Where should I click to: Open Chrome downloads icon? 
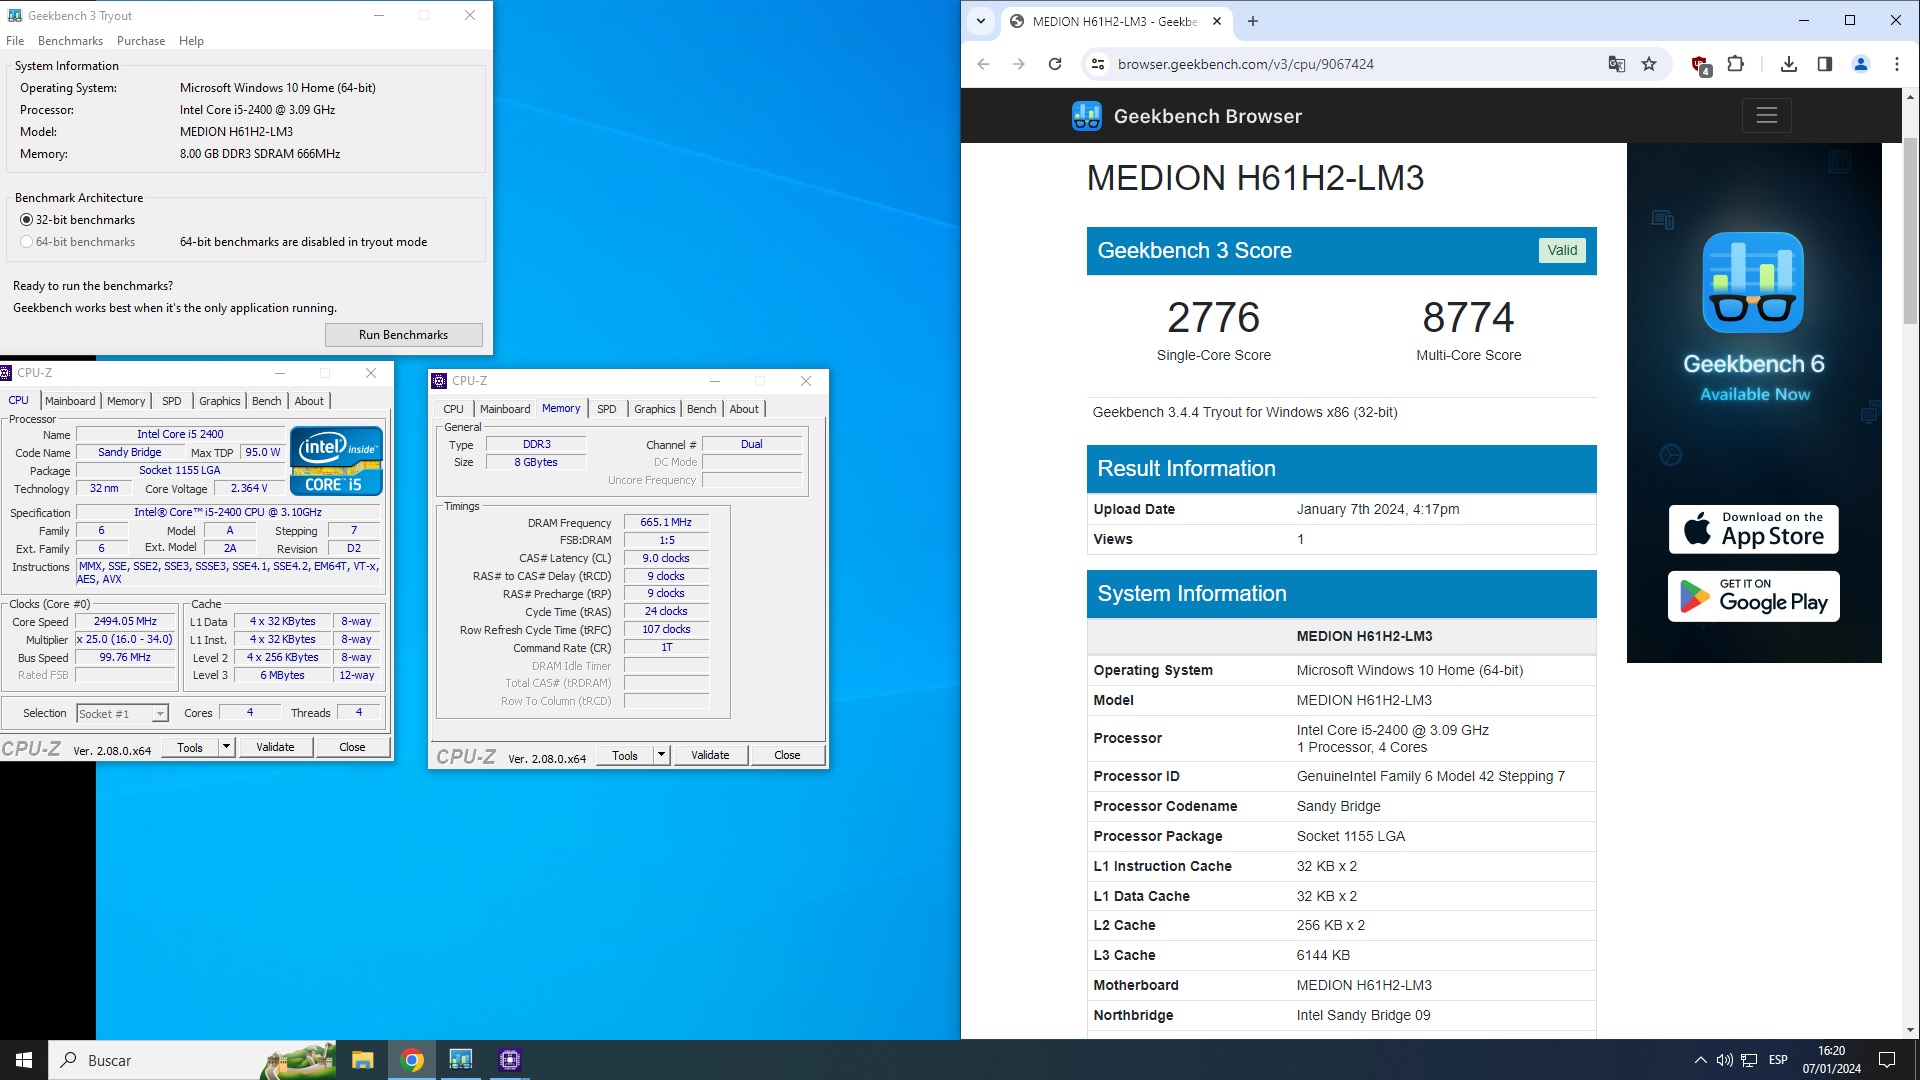coord(1789,64)
